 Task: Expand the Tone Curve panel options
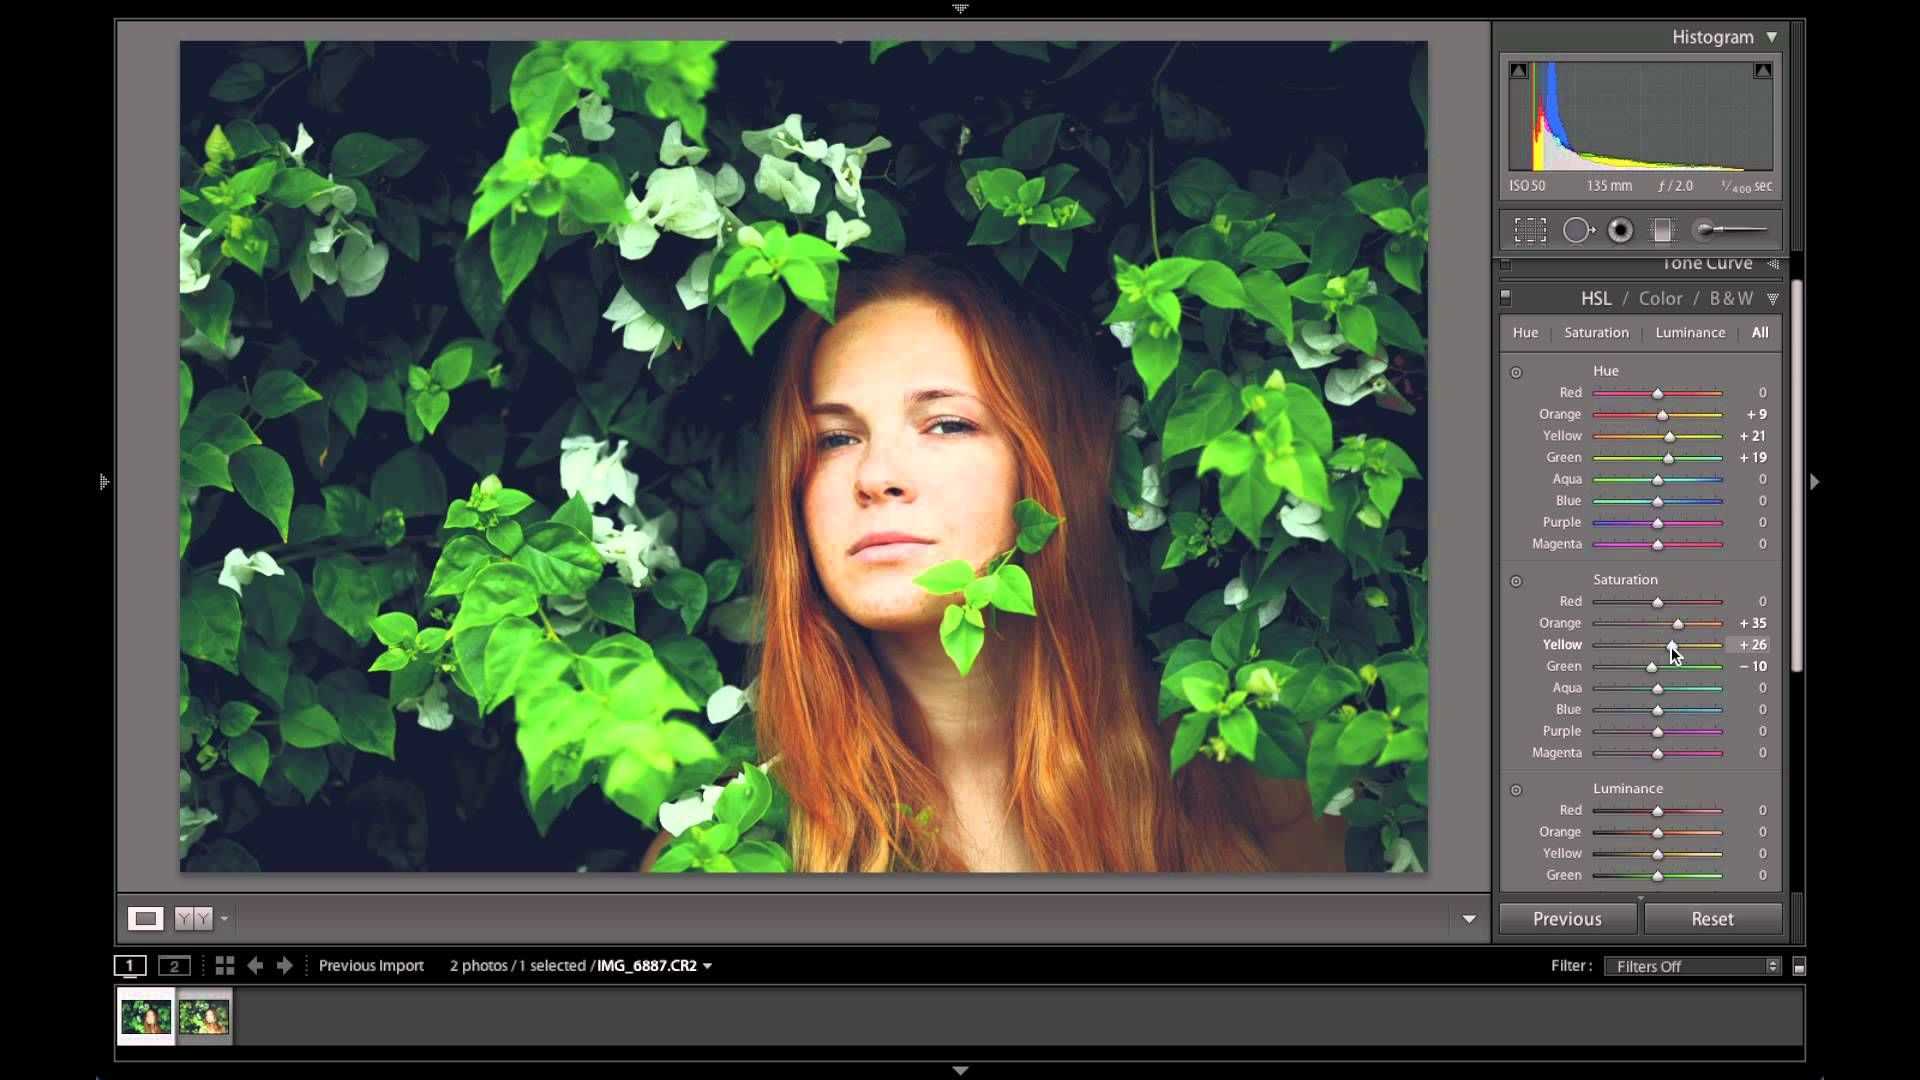tap(1775, 262)
